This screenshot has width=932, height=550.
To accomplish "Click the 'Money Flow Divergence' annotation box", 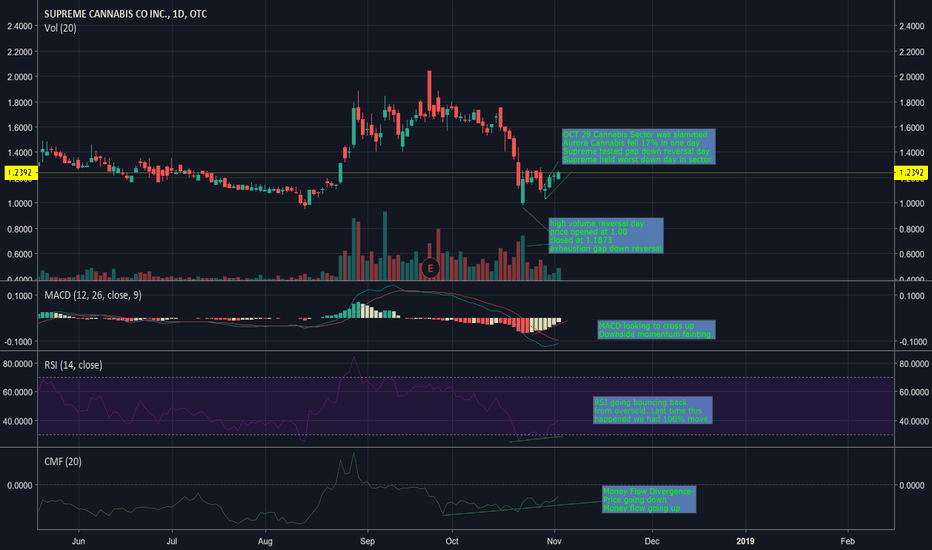I will (x=649, y=499).
